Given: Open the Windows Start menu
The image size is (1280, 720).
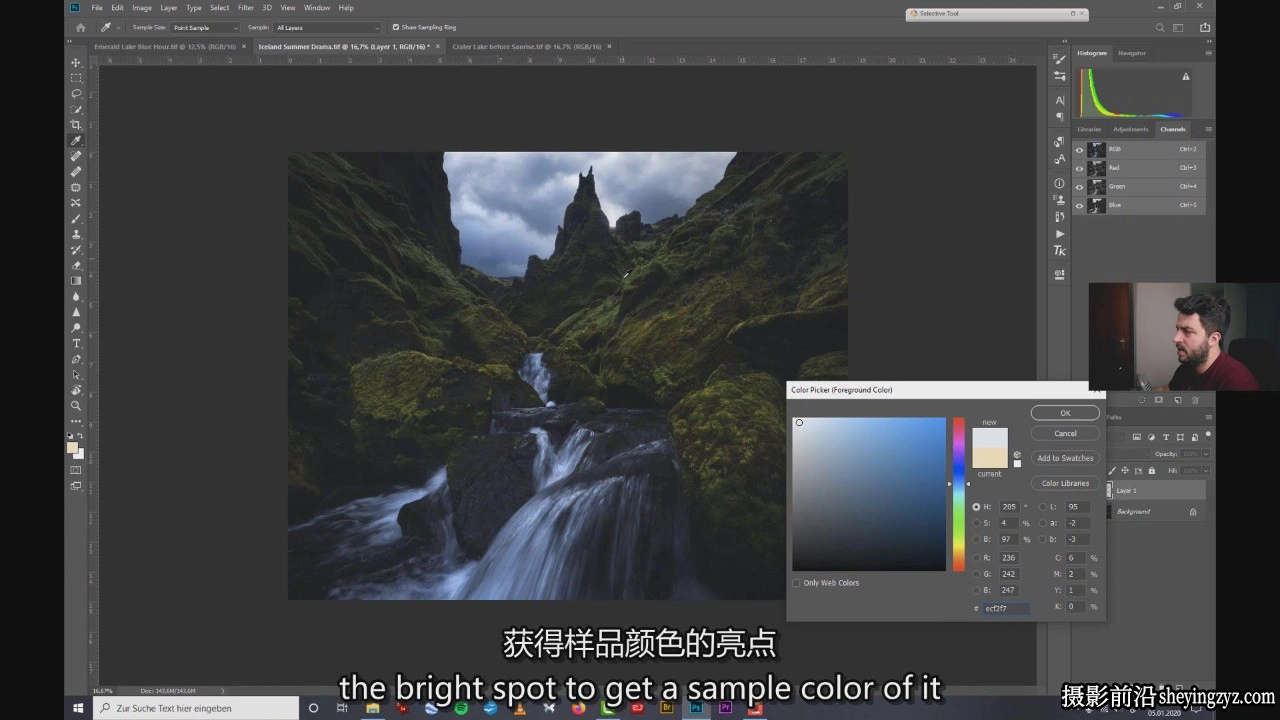Looking at the screenshot, I should point(78,708).
